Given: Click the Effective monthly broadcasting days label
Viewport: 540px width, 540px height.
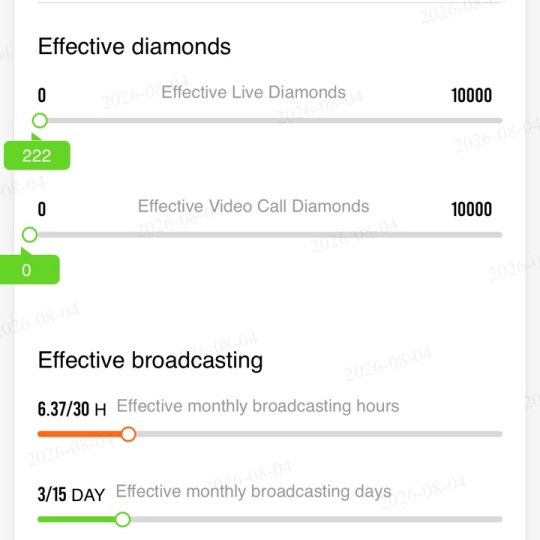Looking at the screenshot, I should (x=253, y=491).
